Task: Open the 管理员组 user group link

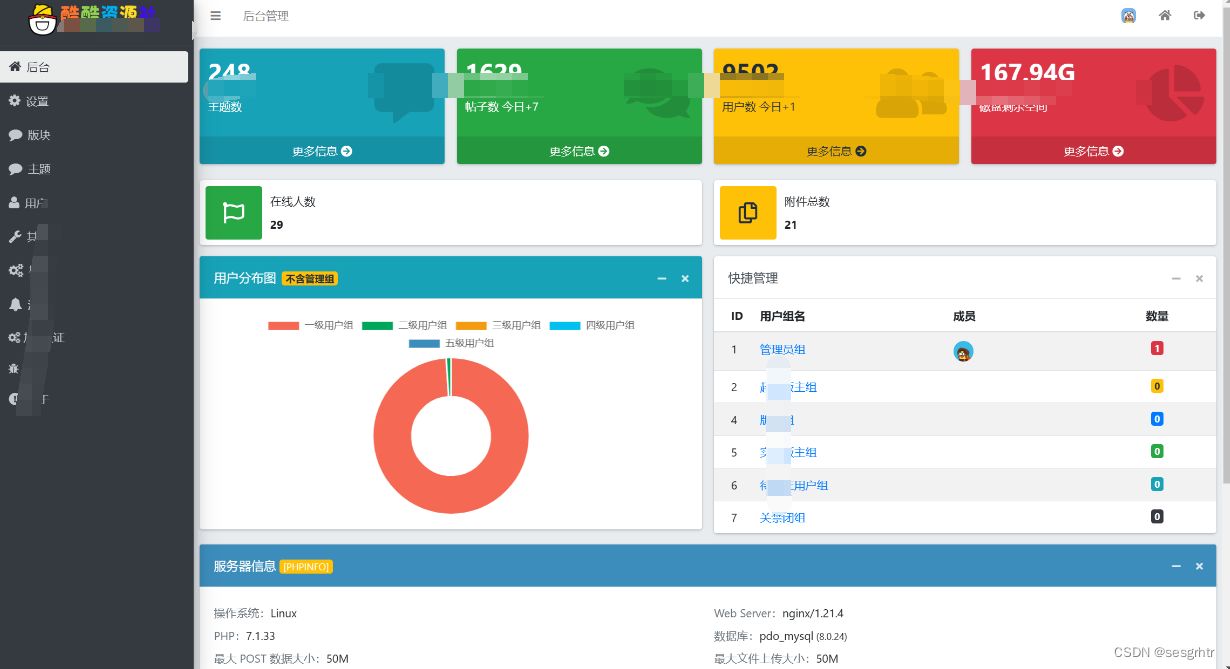Action: (x=782, y=350)
